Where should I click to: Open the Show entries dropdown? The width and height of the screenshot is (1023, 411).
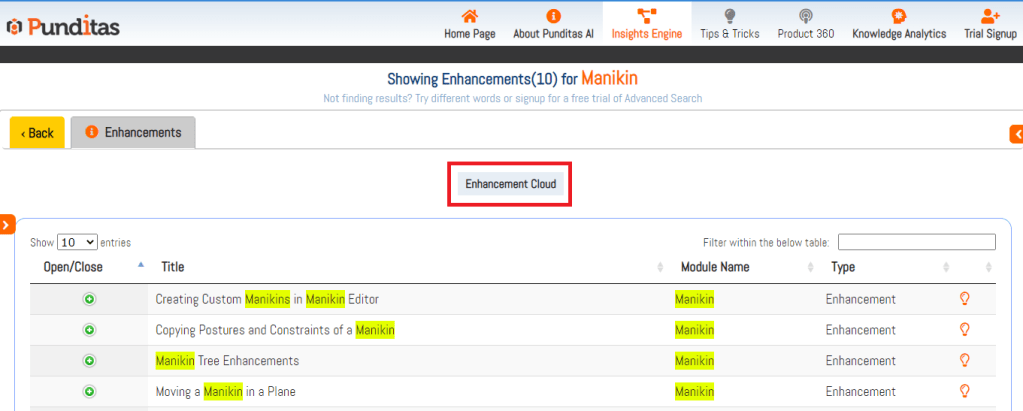77,242
